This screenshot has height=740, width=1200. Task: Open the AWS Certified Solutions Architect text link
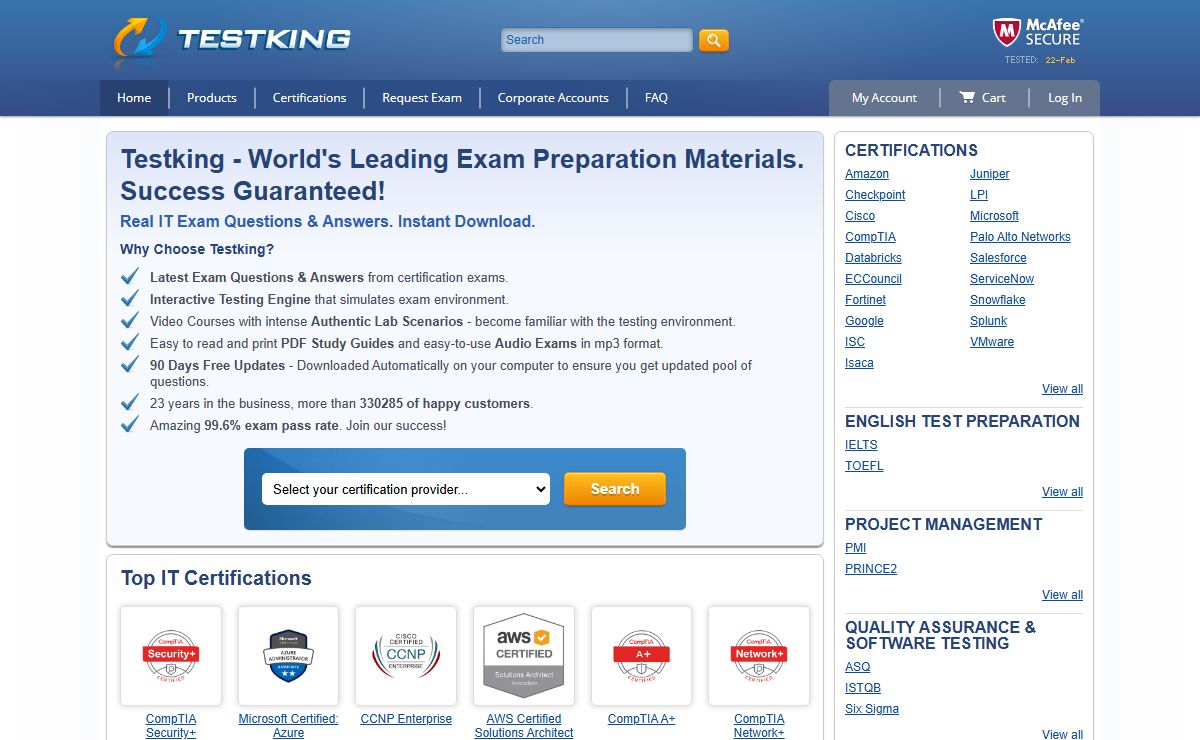point(524,726)
